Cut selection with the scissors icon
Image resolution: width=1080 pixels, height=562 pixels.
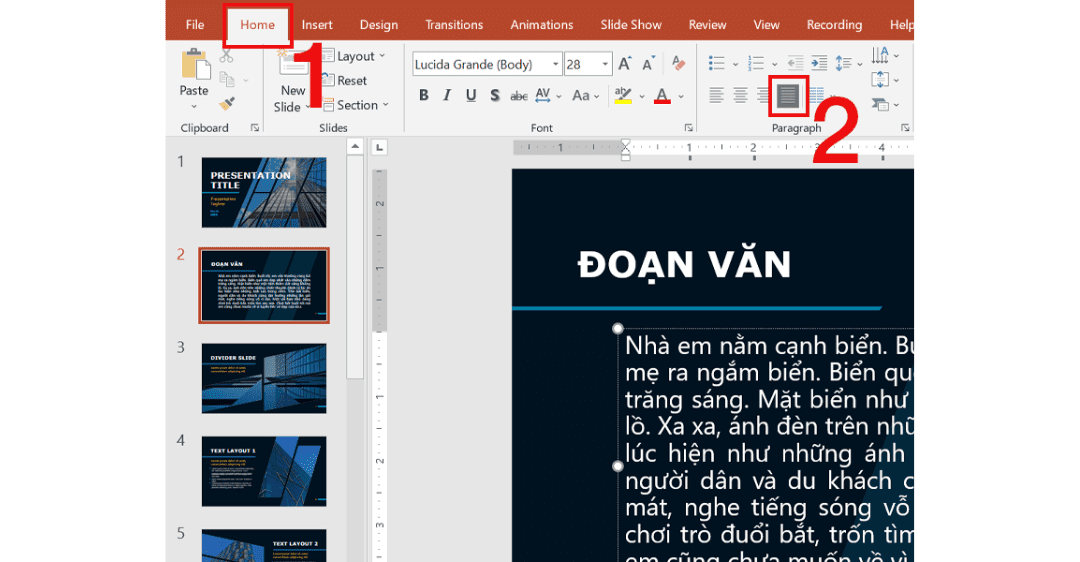pyautogui.click(x=227, y=56)
